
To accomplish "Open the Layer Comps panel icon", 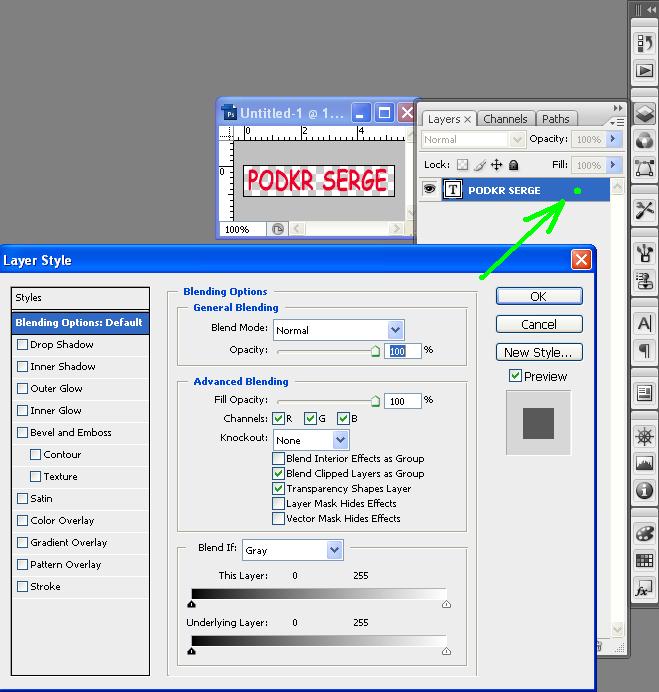I will click(x=644, y=393).
